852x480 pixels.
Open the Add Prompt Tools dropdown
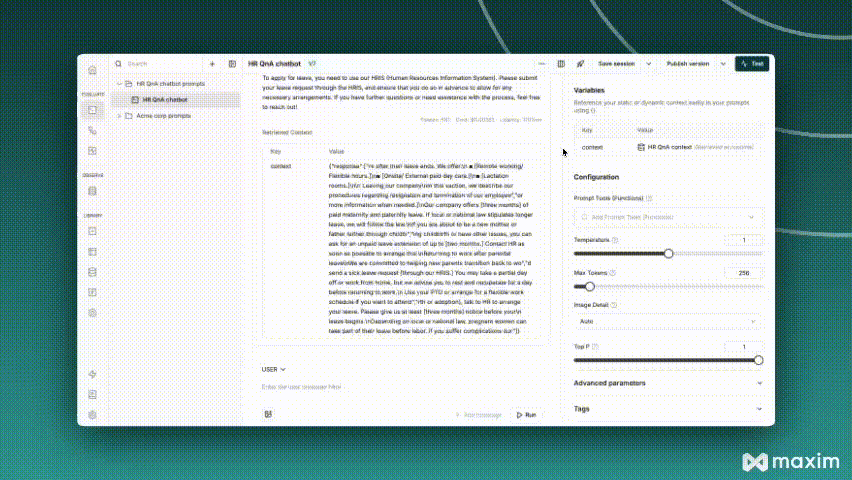(x=668, y=217)
